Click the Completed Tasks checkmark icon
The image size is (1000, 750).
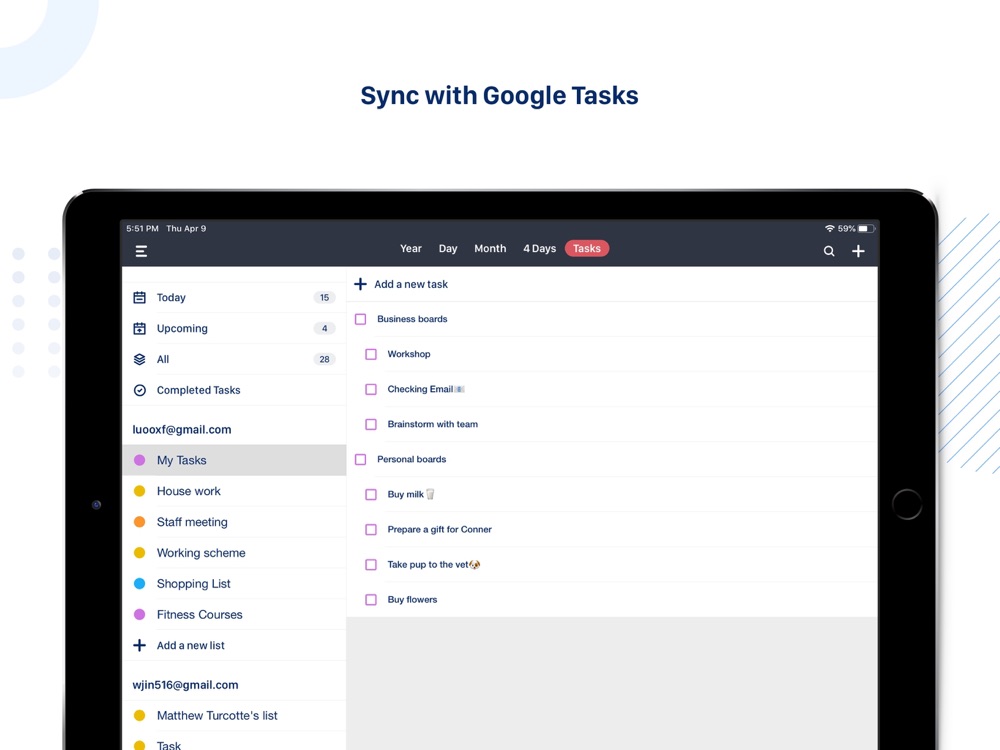140,391
